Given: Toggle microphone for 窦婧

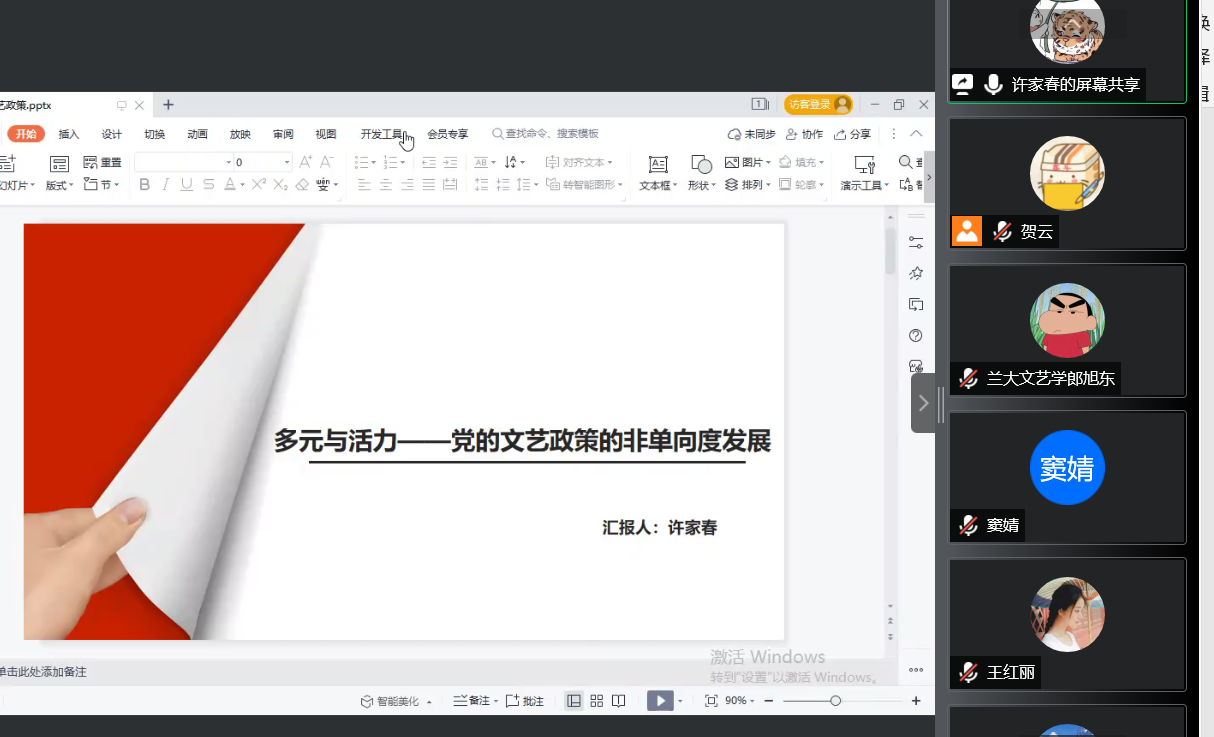Looking at the screenshot, I should tap(968, 525).
